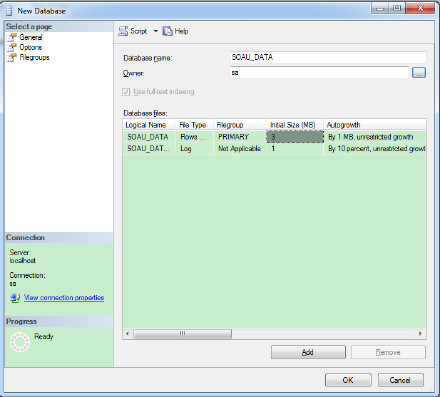Click the Filegroup column header
Viewport: 440px width, 397px height.
coord(240,125)
